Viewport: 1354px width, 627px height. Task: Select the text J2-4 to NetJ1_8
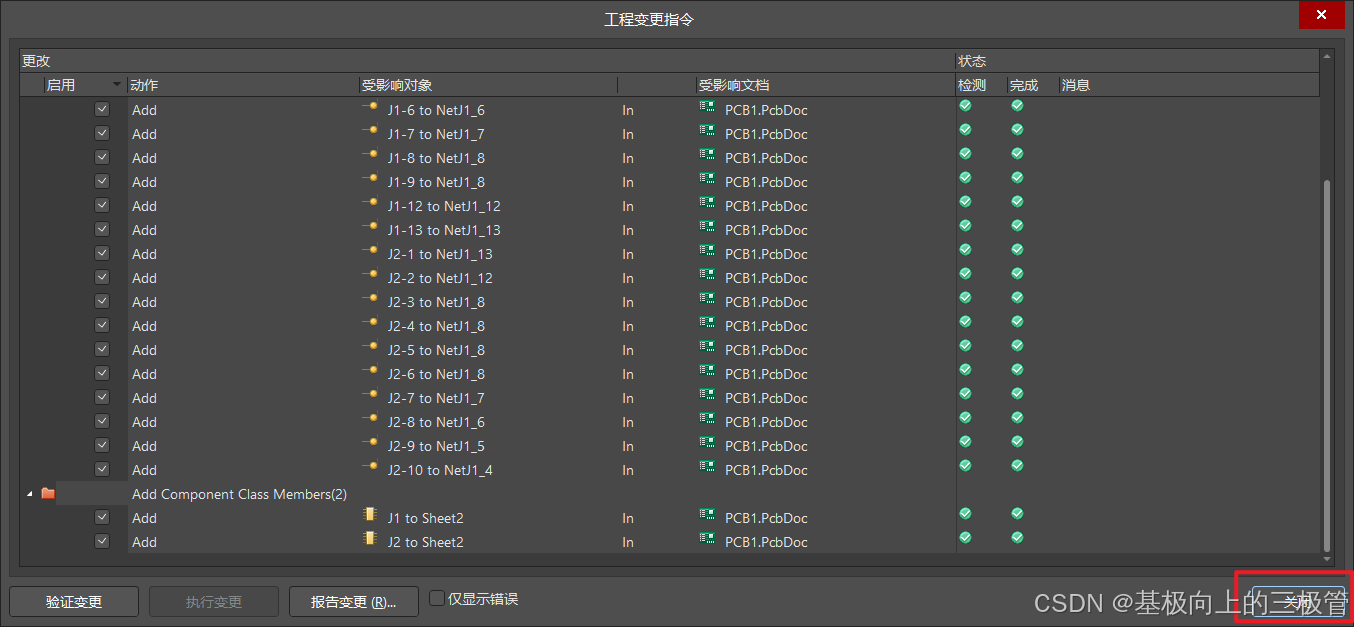[436, 326]
